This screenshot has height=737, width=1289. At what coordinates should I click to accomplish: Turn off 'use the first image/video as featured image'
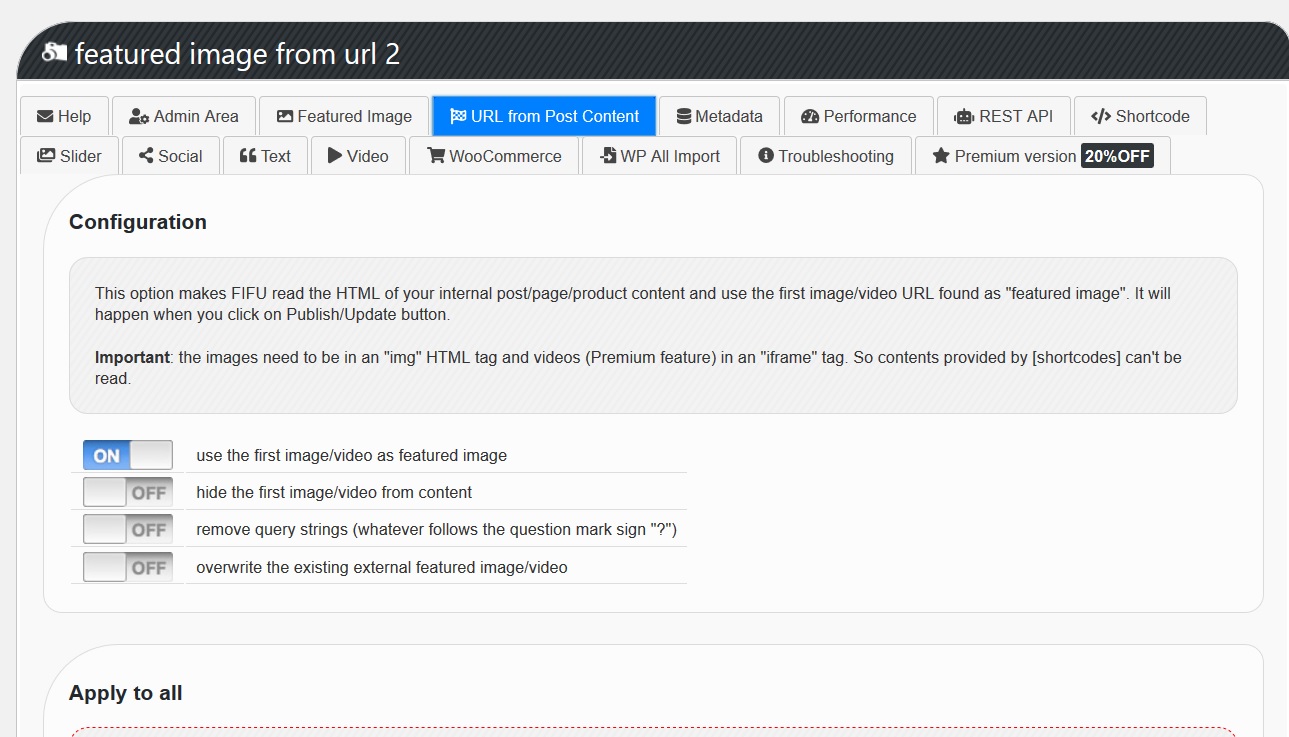click(x=128, y=456)
